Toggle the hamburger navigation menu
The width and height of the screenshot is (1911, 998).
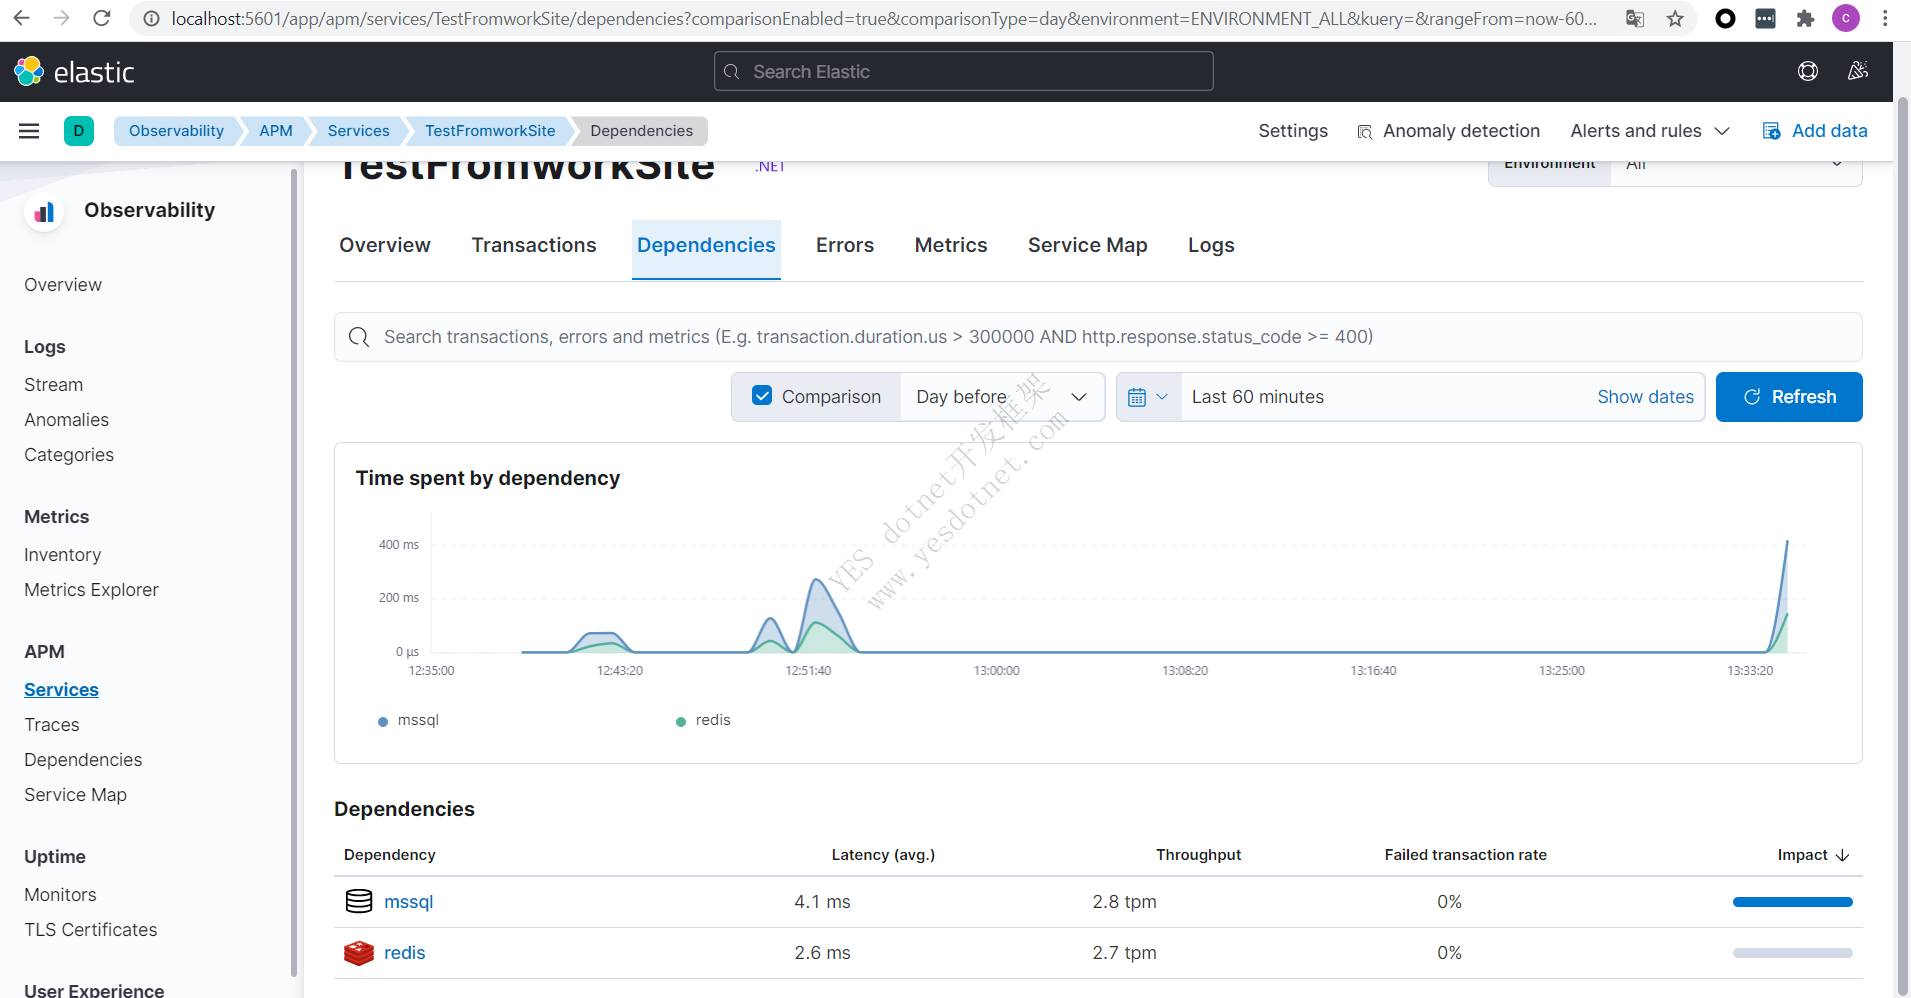click(29, 131)
